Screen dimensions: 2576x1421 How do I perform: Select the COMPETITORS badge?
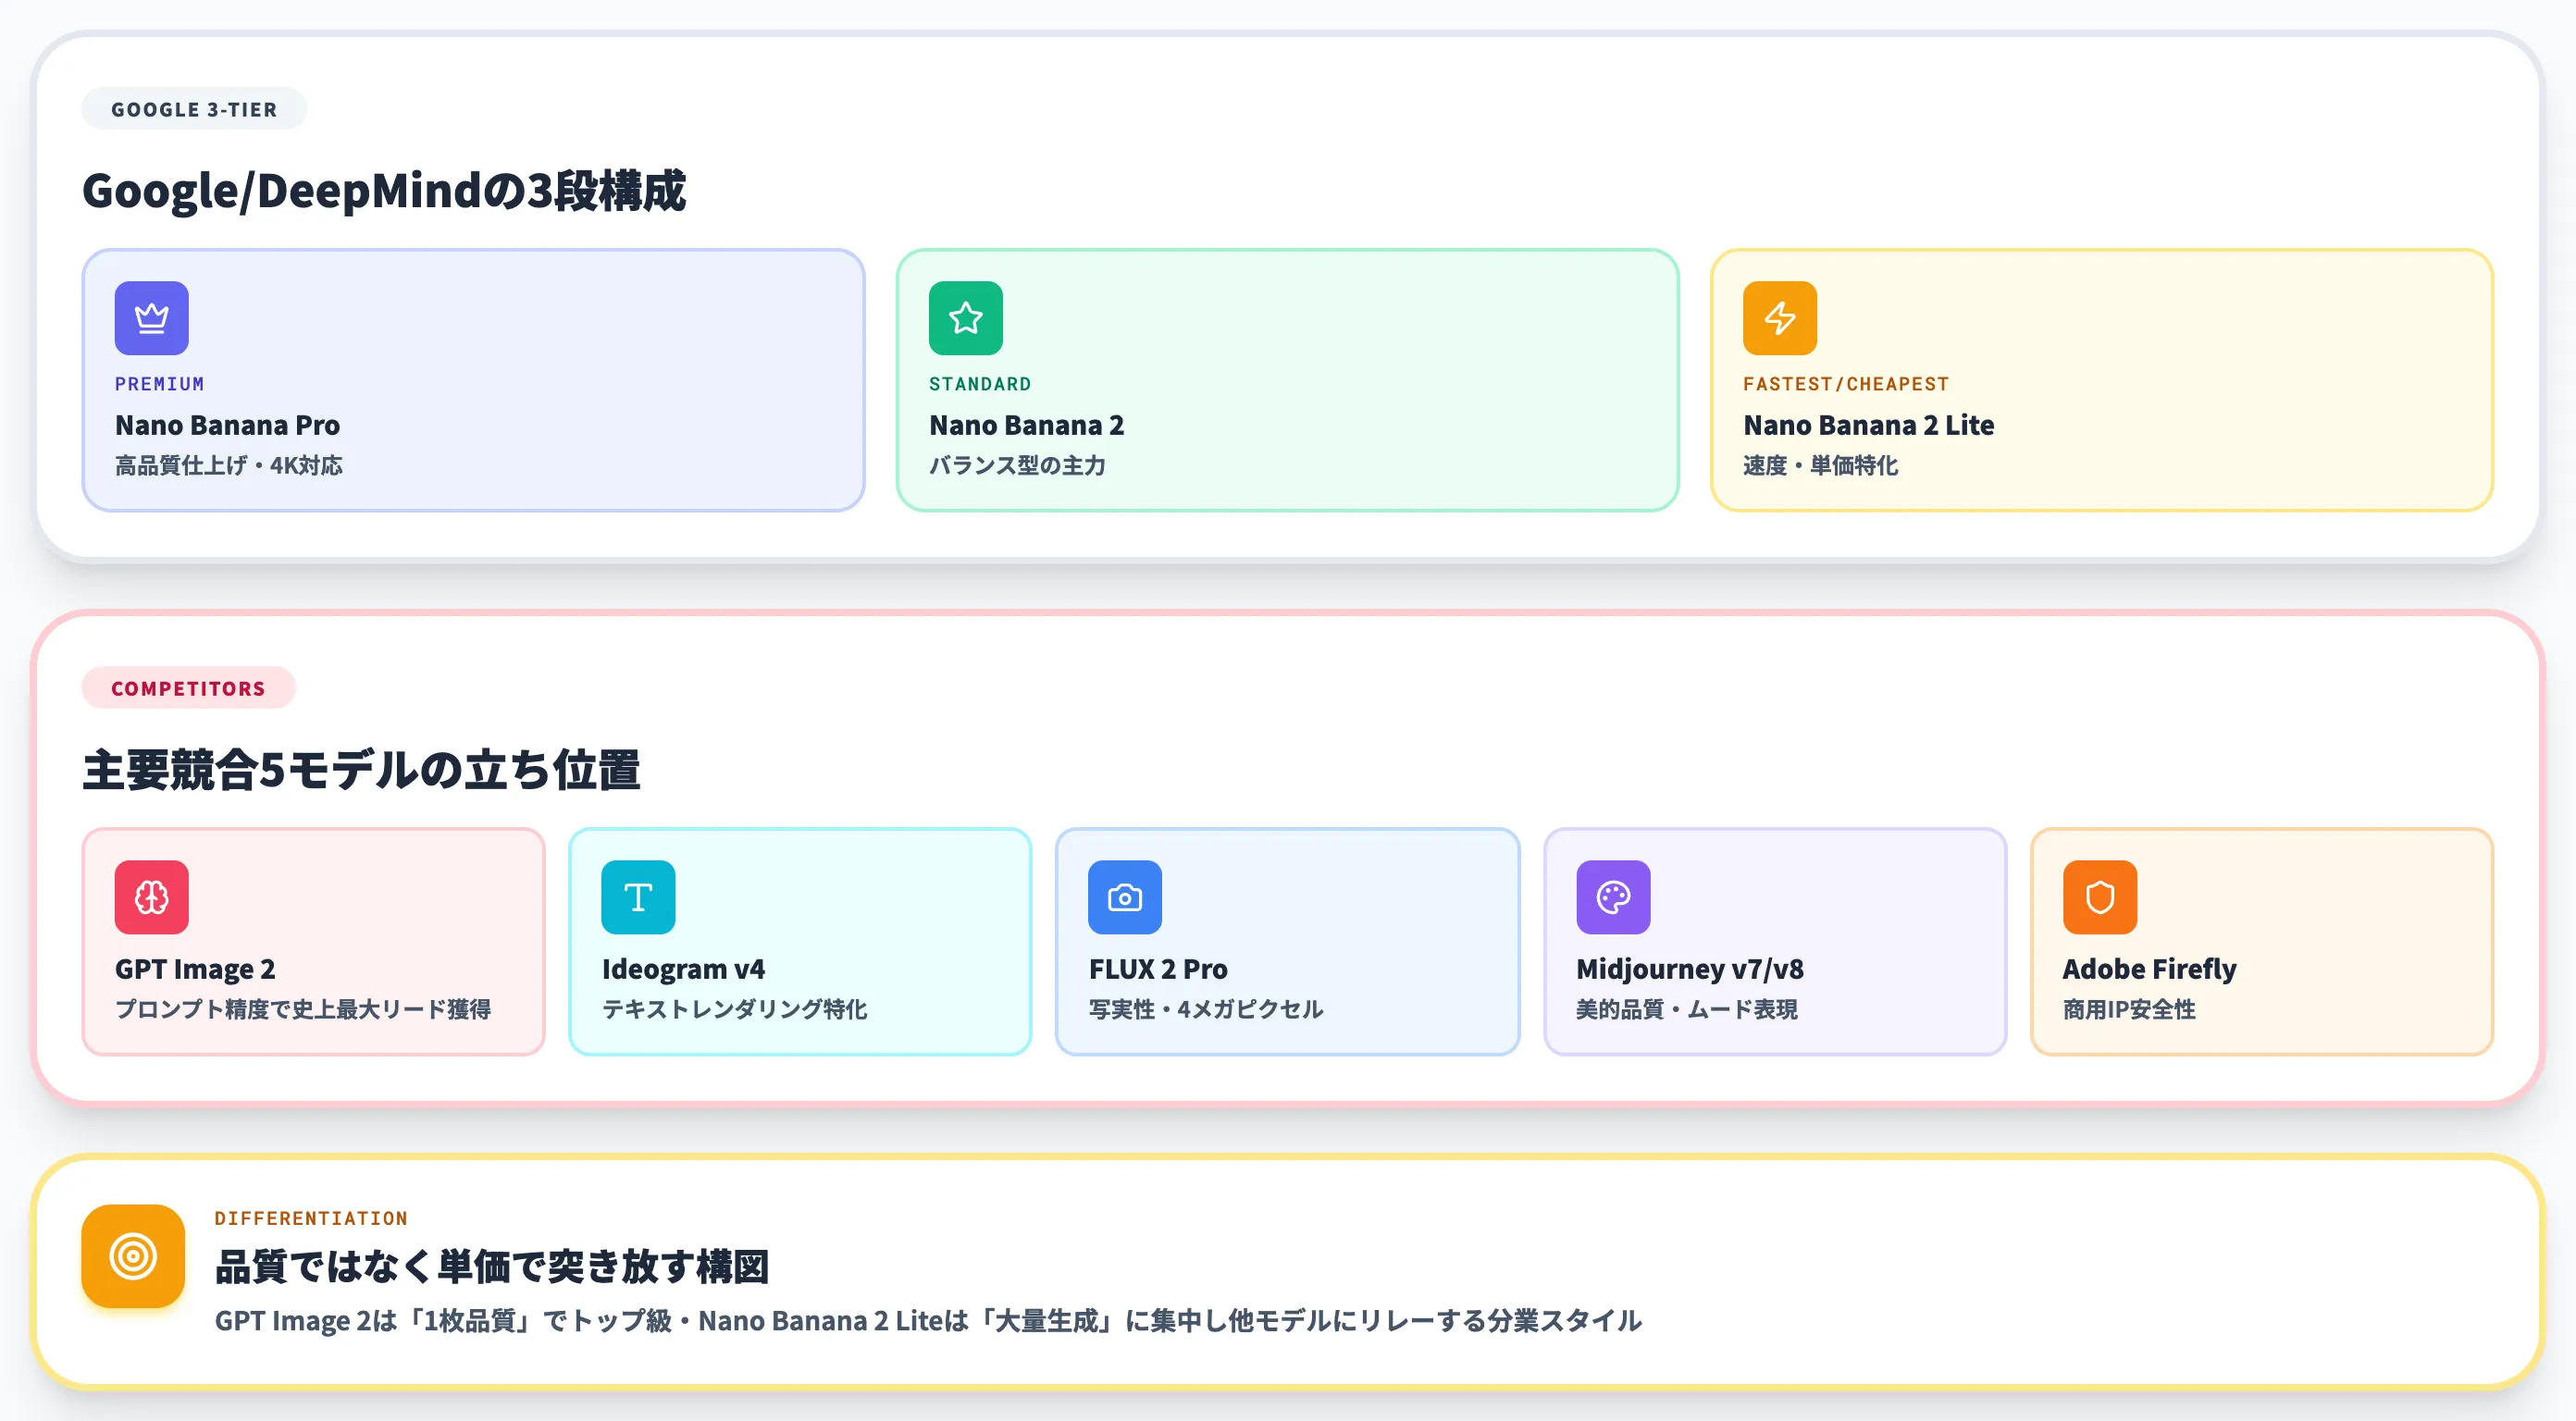(x=188, y=688)
